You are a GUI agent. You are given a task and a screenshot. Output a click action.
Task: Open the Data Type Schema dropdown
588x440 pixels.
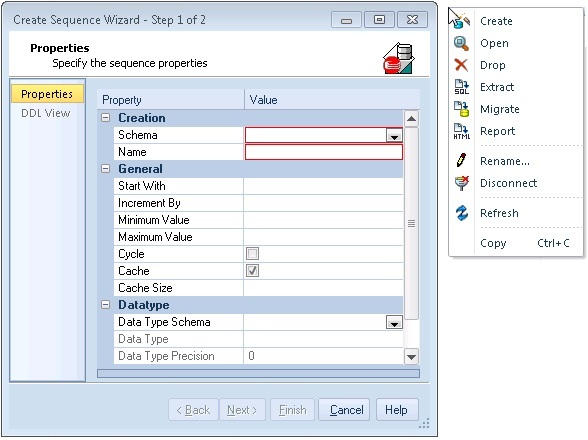point(394,322)
